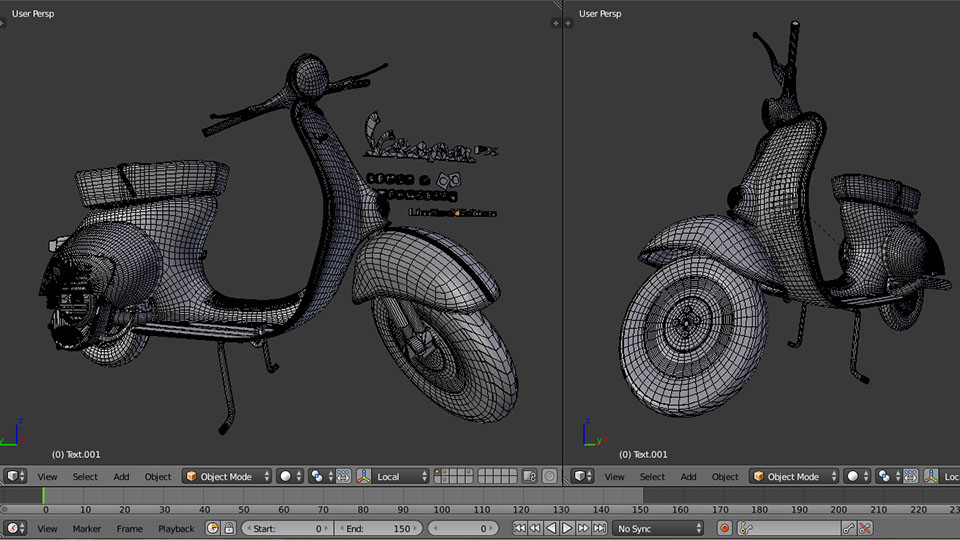The width and height of the screenshot is (960, 540).
Task: Click the End frame field
Action: 378,528
